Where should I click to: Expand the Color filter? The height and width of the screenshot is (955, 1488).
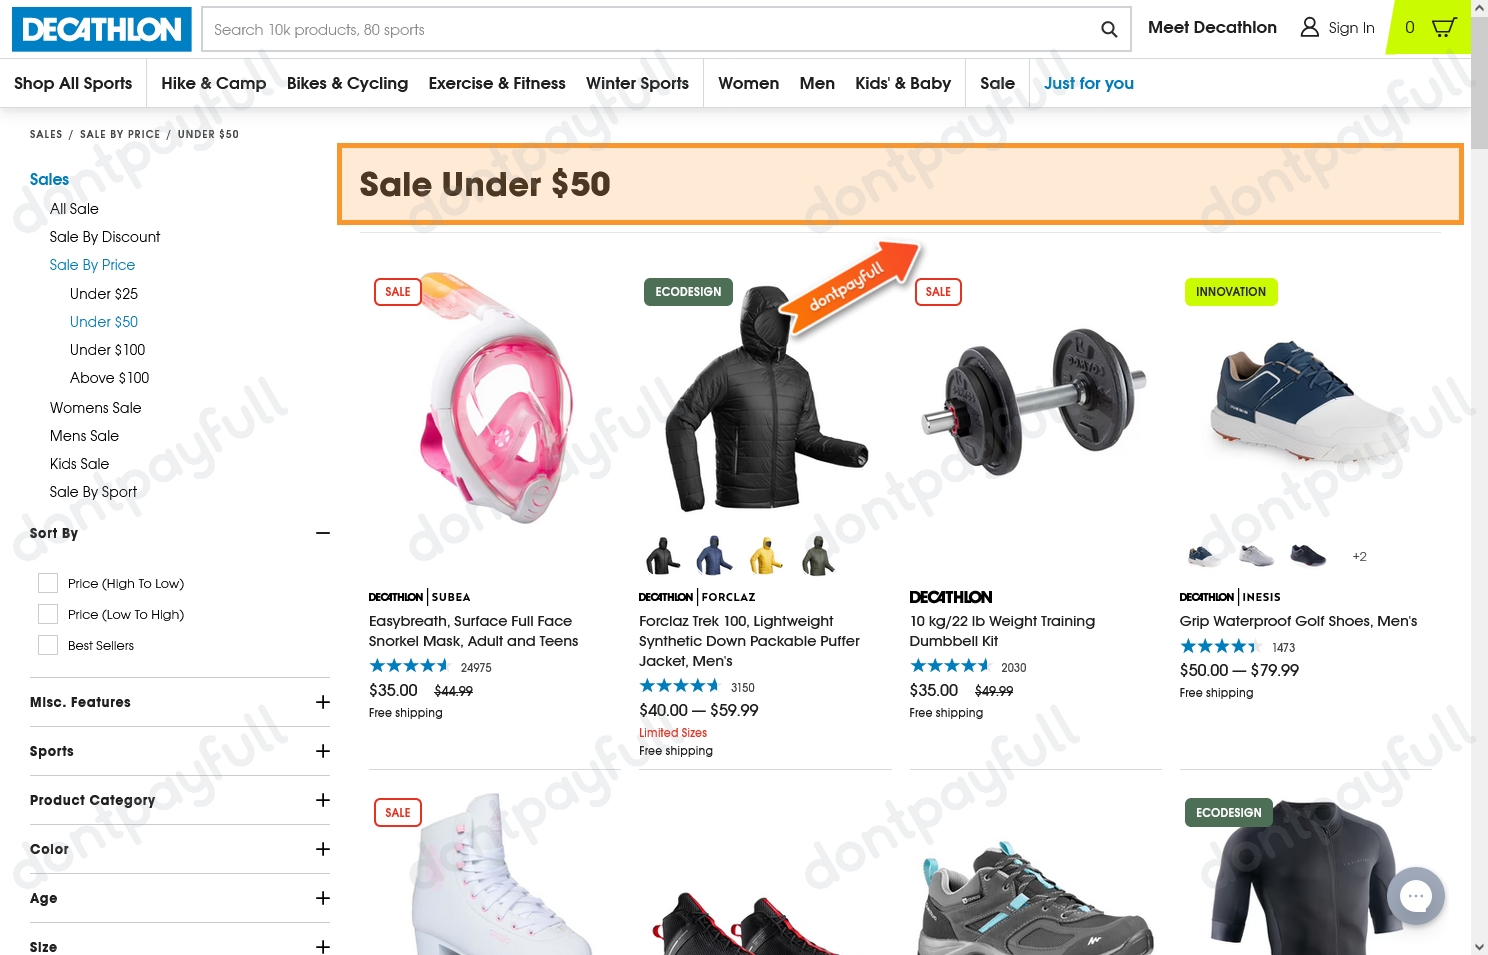point(323,849)
